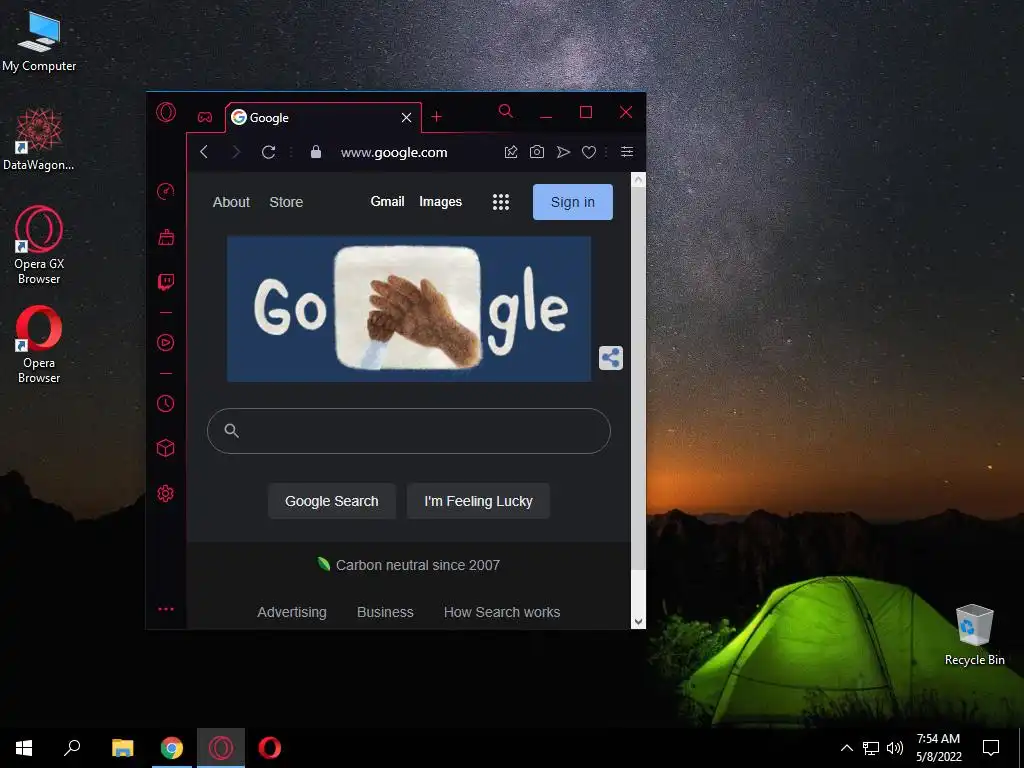Click the www.google.com address bar
The height and width of the screenshot is (768, 1024).
[x=394, y=152]
